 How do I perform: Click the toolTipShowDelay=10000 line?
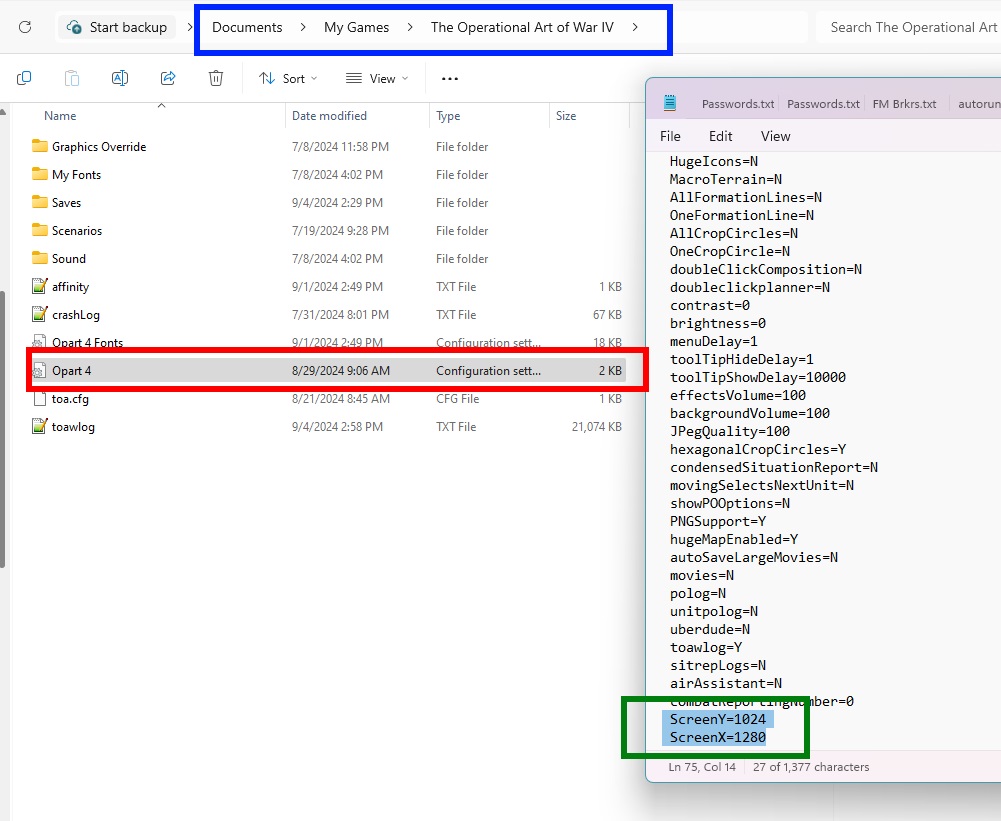tap(757, 377)
